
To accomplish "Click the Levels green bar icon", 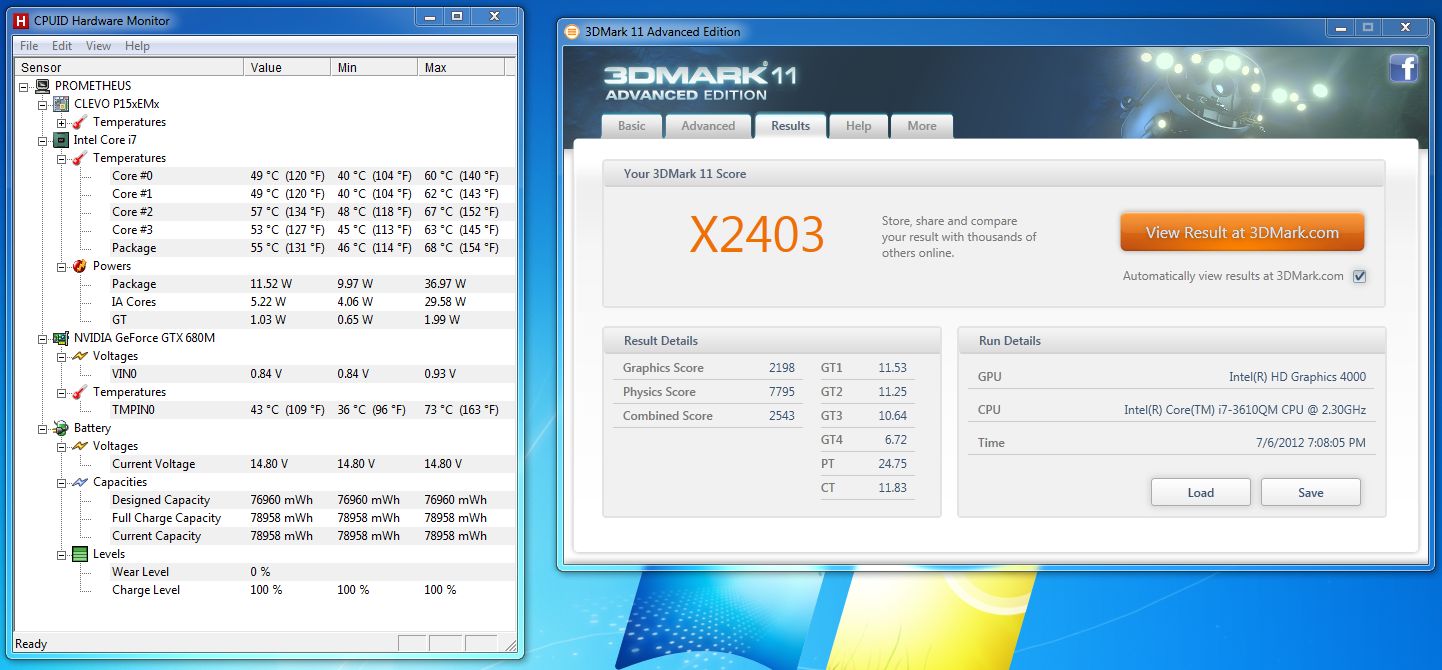I will click(x=80, y=554).
